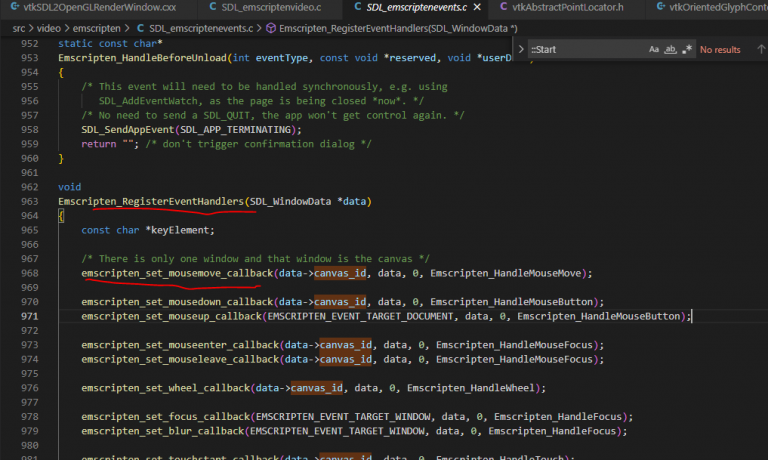Click highlighted canvas_id on line 976

[x=316, y=388]
